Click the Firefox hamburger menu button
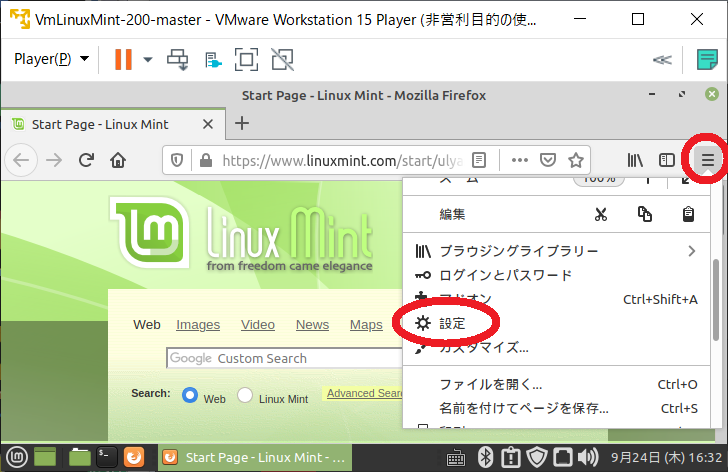Image resolution: width=728 pixels, height=472 pixels. coord(708,161)
